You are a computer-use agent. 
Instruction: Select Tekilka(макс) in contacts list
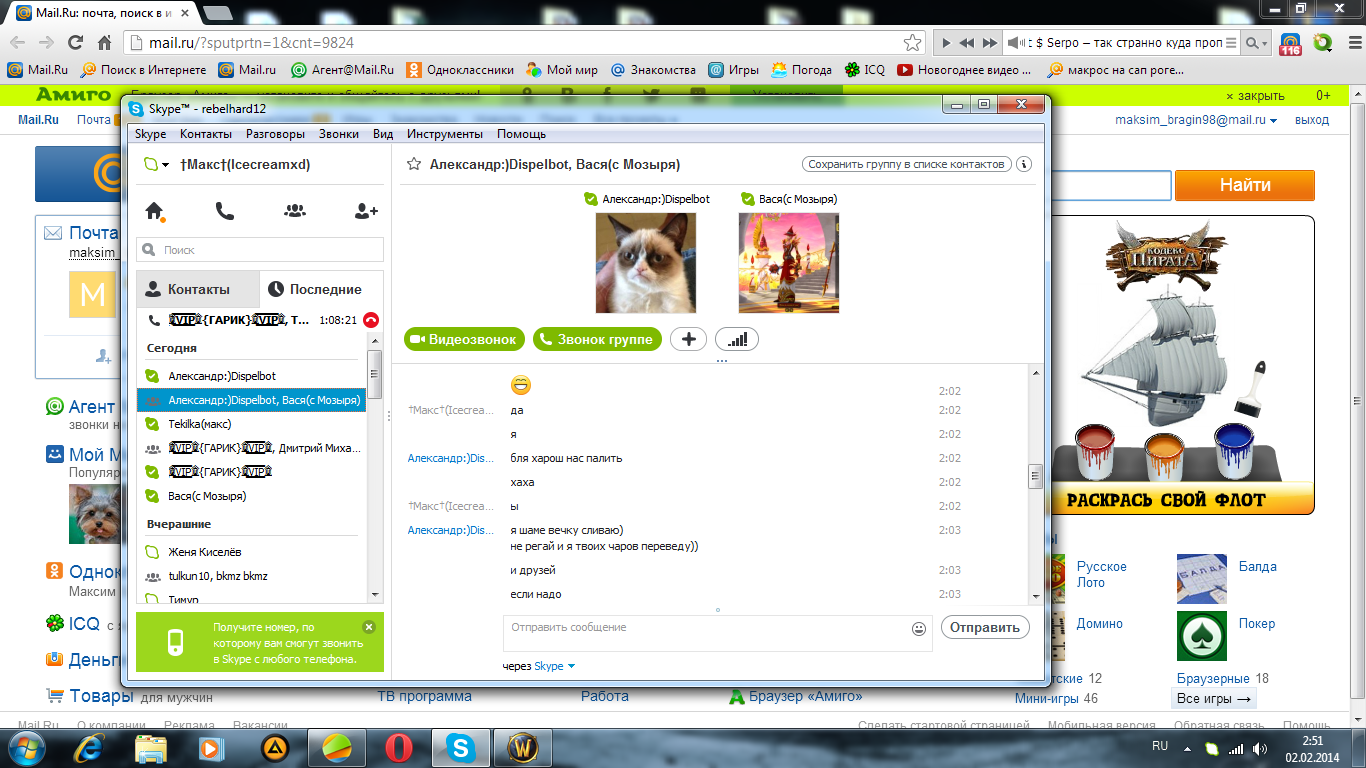pyautogui.click(x=252, y=424)
